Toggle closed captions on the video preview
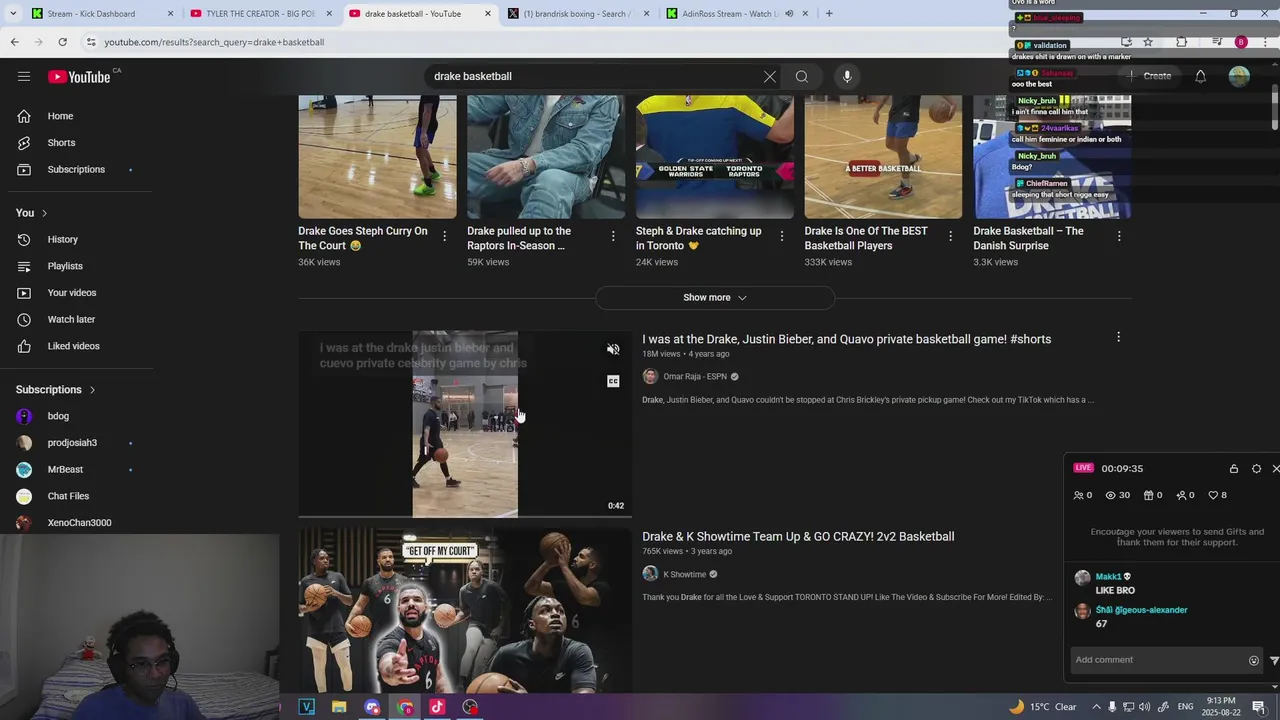The width and height of the screenshot is (1280, 720). pos(613,381)
